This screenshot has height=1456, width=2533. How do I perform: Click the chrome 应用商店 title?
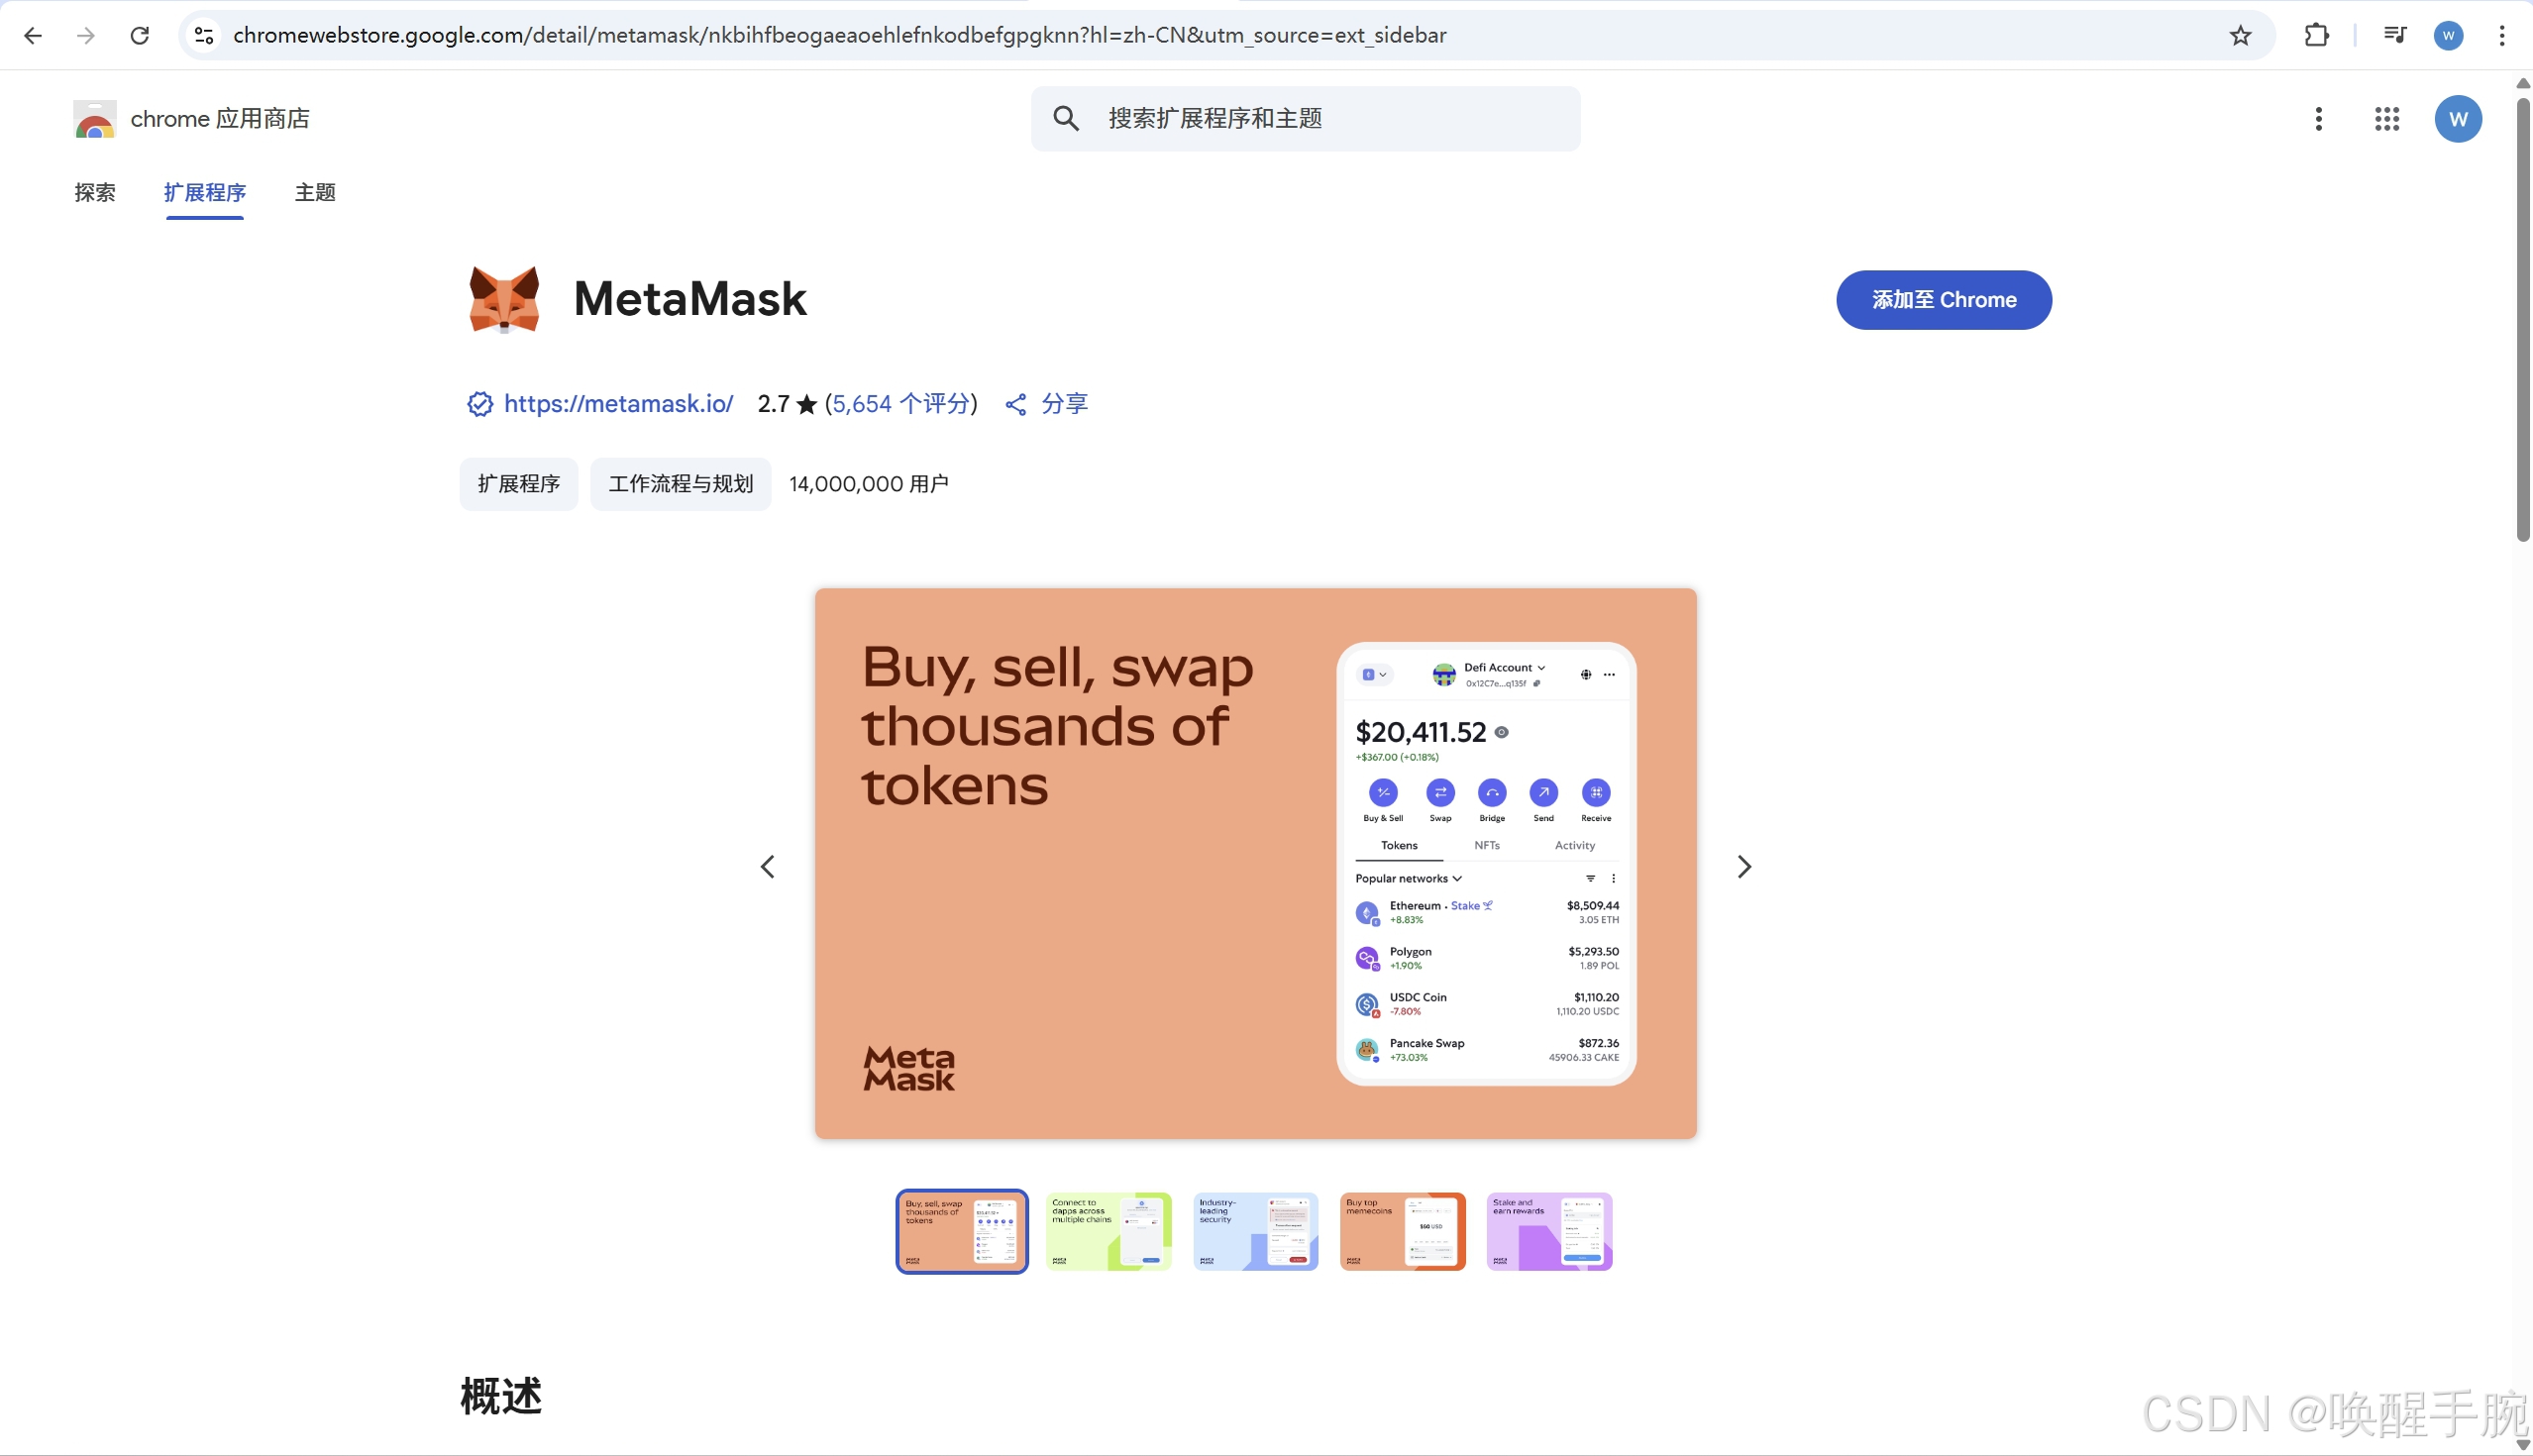220,119
